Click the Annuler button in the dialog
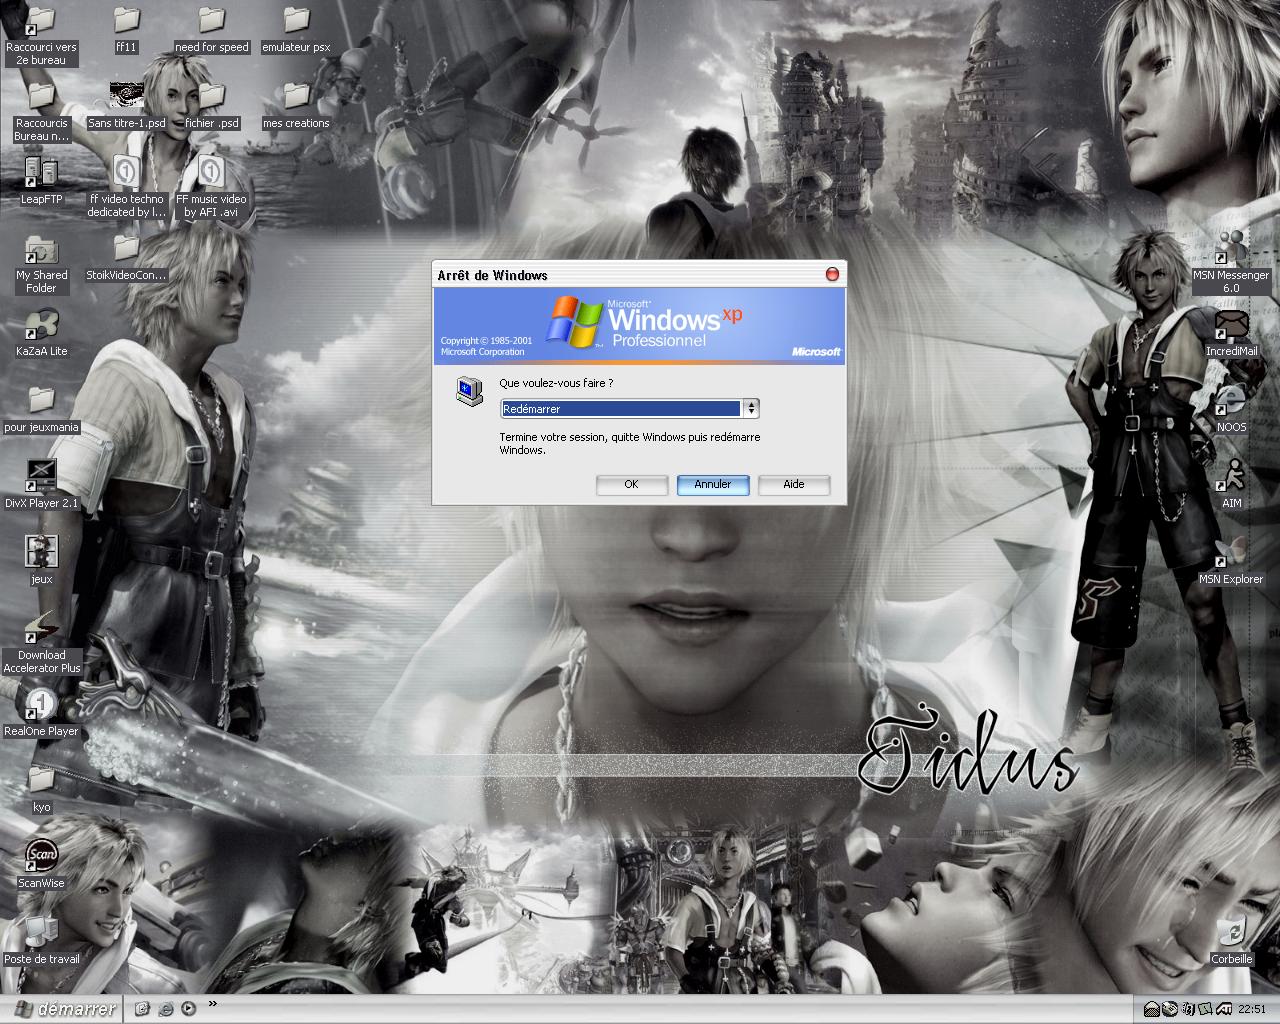The height and width of the screenshot is (1024, 1280). tap(712, 484)
